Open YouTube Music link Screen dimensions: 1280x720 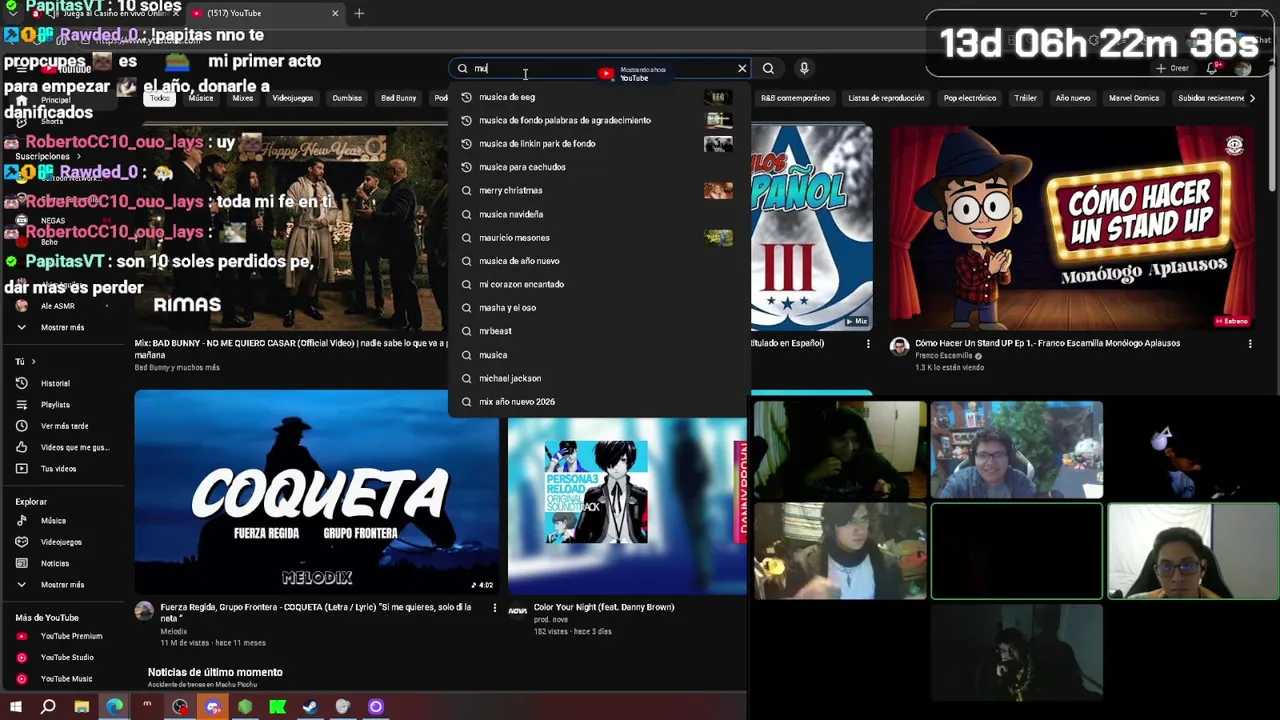pos(65,679)
